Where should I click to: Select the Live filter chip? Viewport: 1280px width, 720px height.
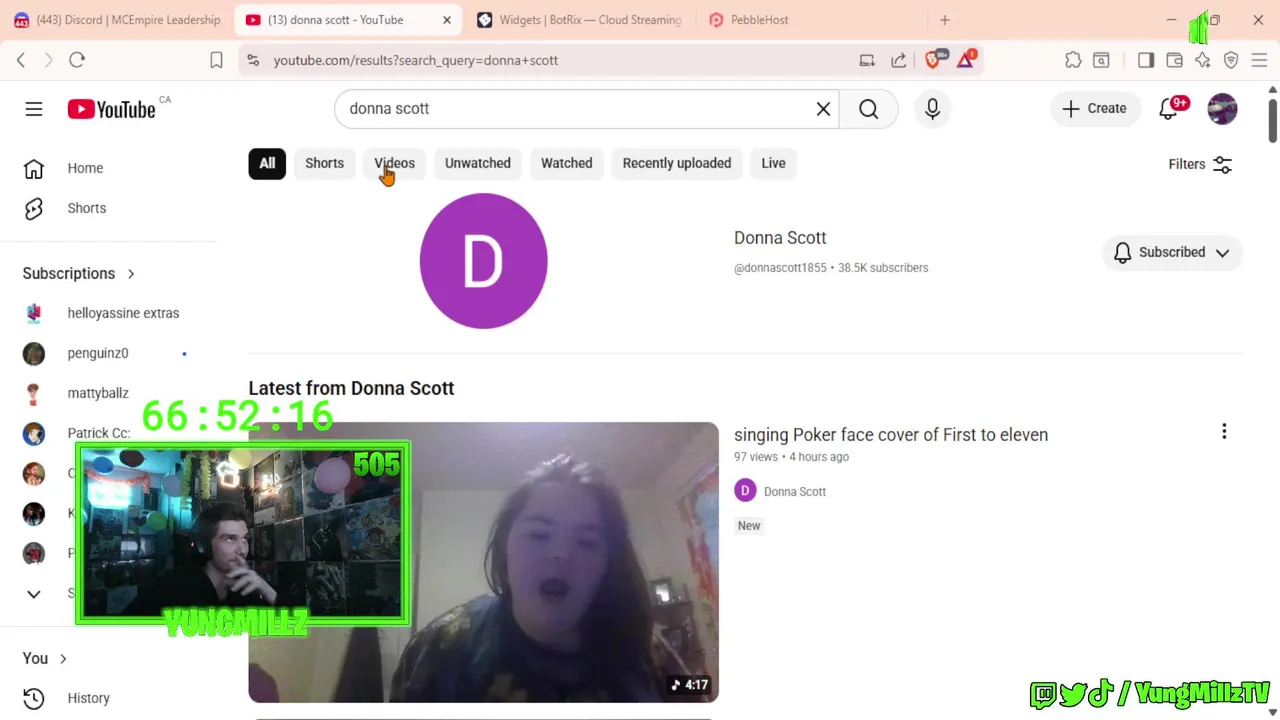pyautogui.click(x=773, y=163)
